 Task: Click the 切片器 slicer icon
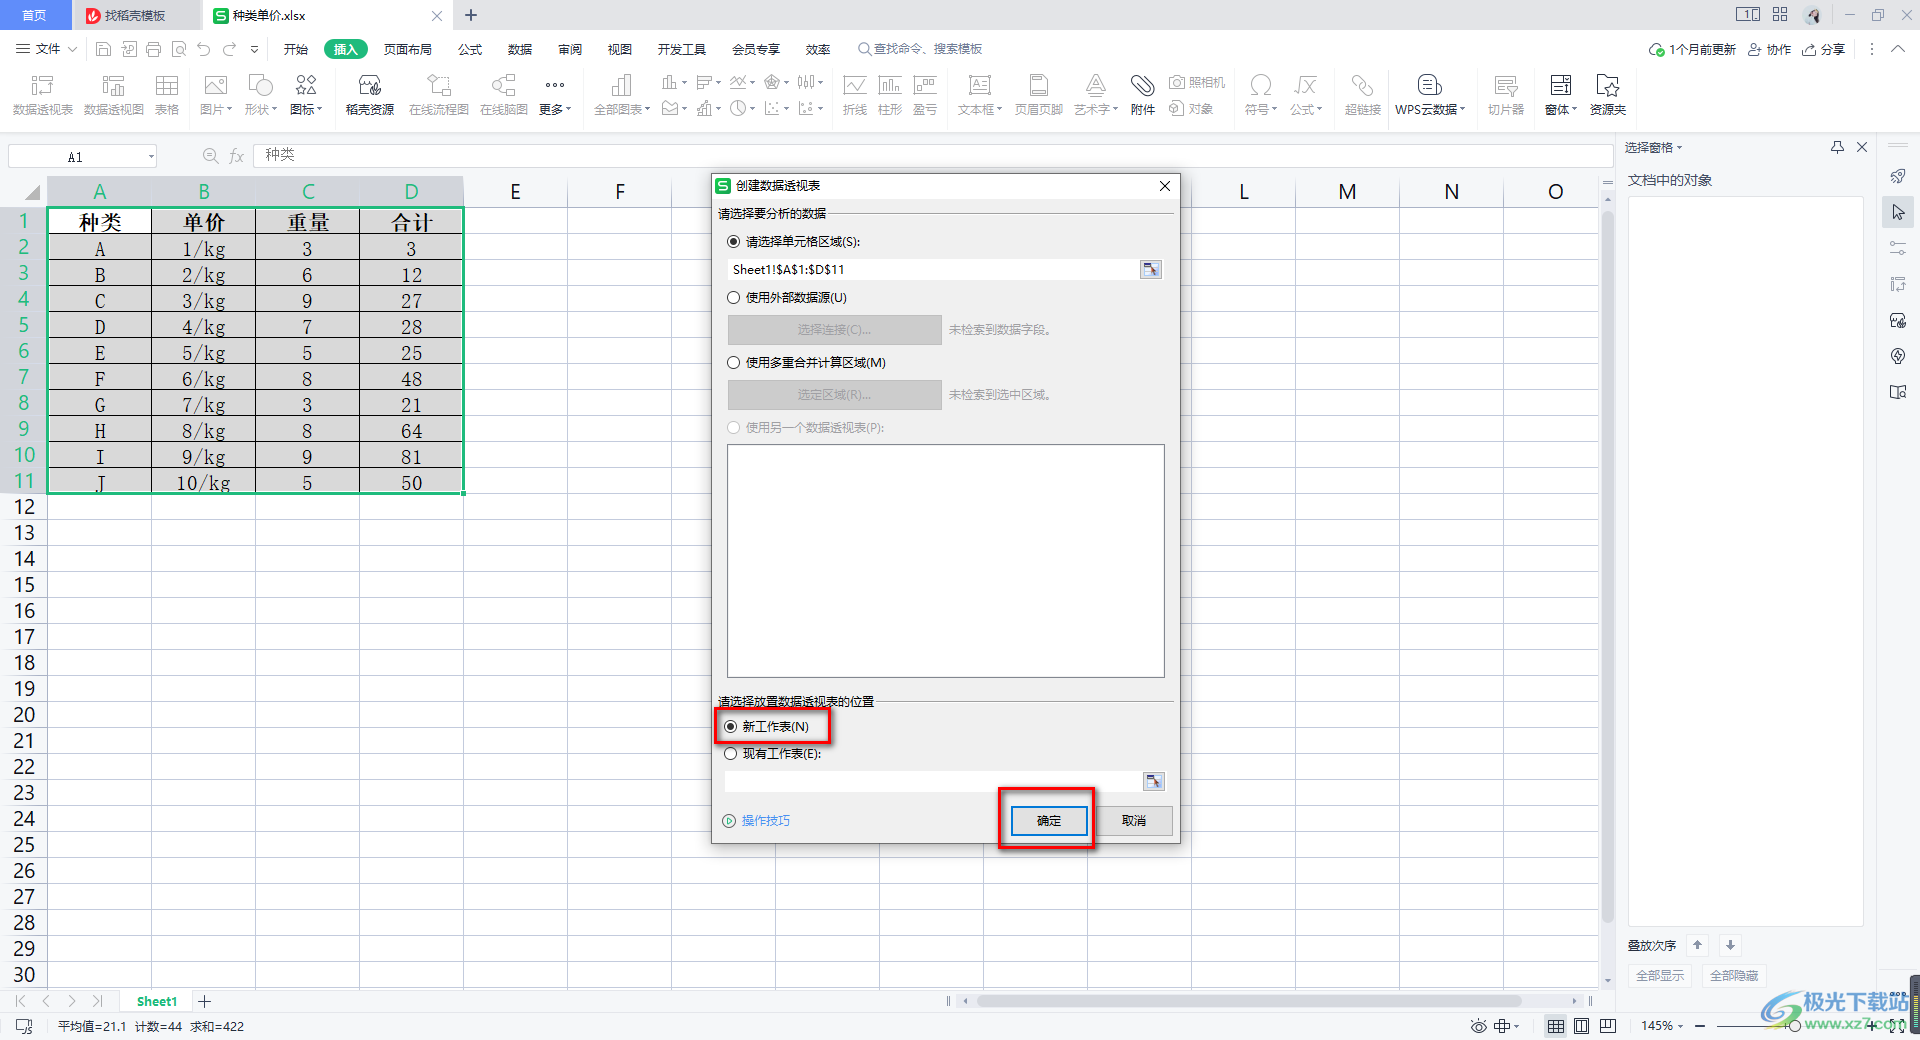[1506, 95]
